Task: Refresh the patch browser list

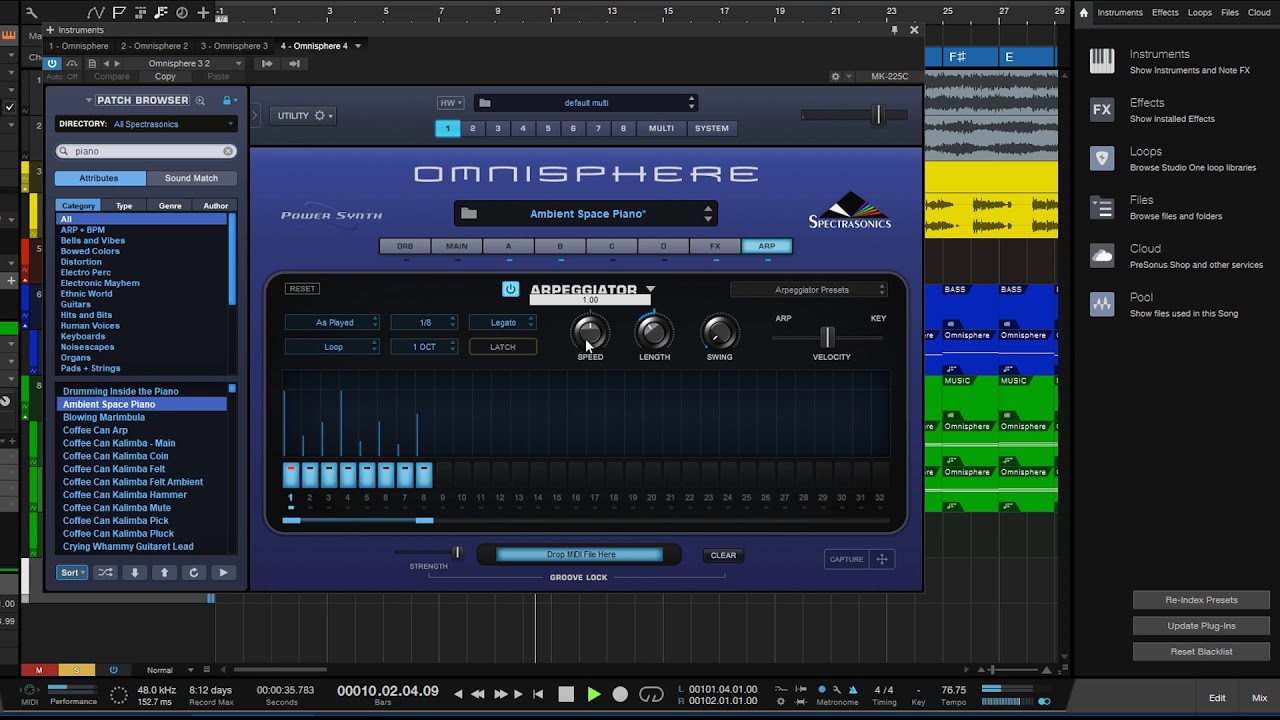Action: tap(194, 573)
